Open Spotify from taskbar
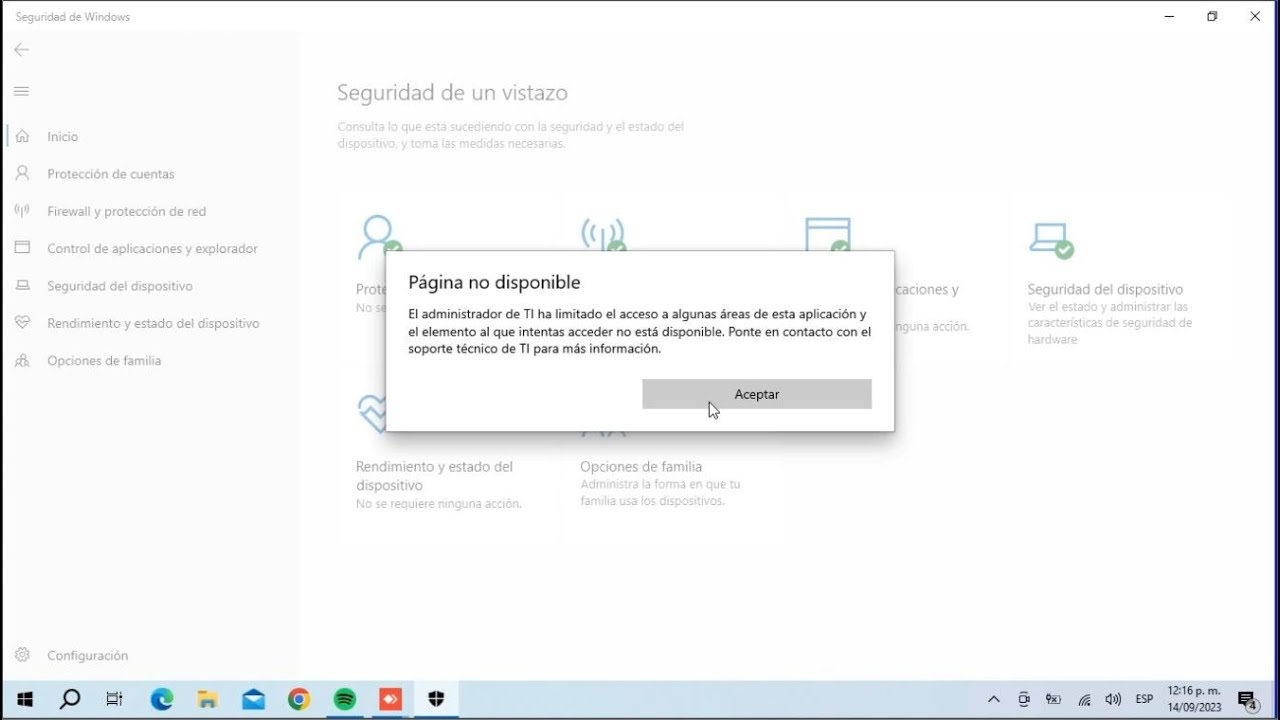This screenshot has height=720, width=1280. pos(345,699)
